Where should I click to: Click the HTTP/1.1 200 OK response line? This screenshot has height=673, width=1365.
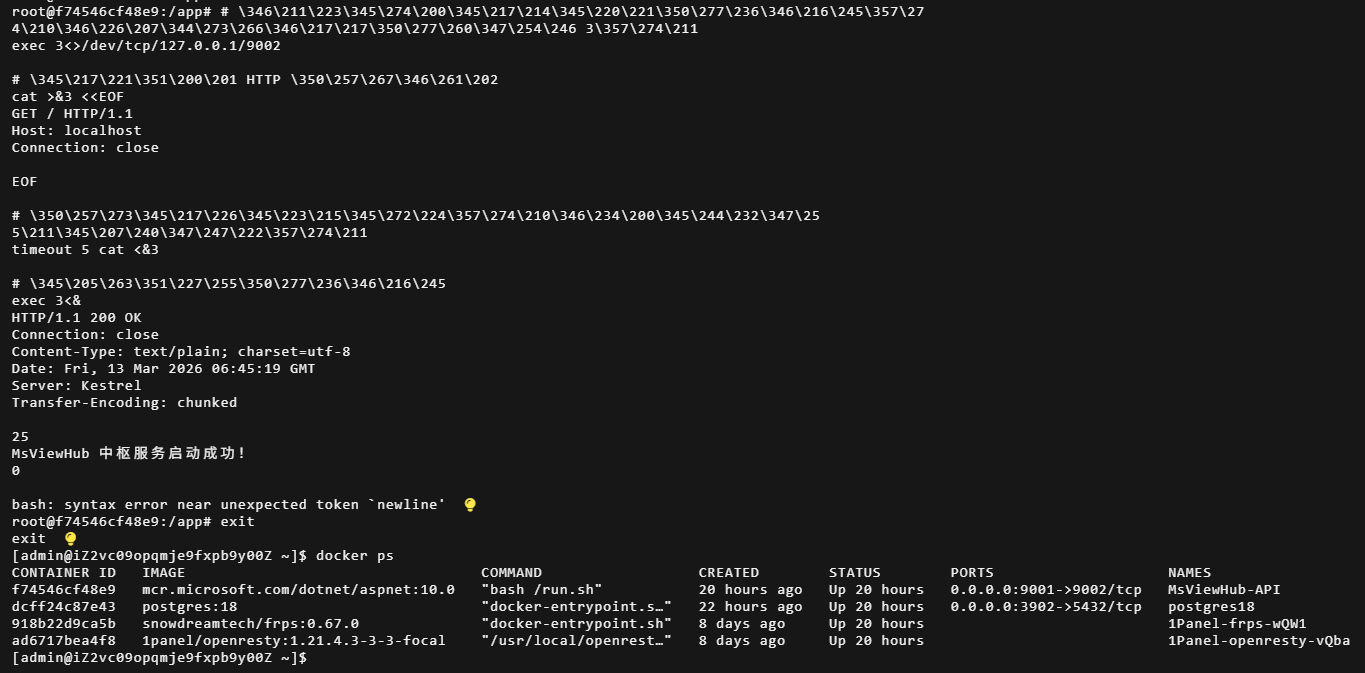point(76,318)
